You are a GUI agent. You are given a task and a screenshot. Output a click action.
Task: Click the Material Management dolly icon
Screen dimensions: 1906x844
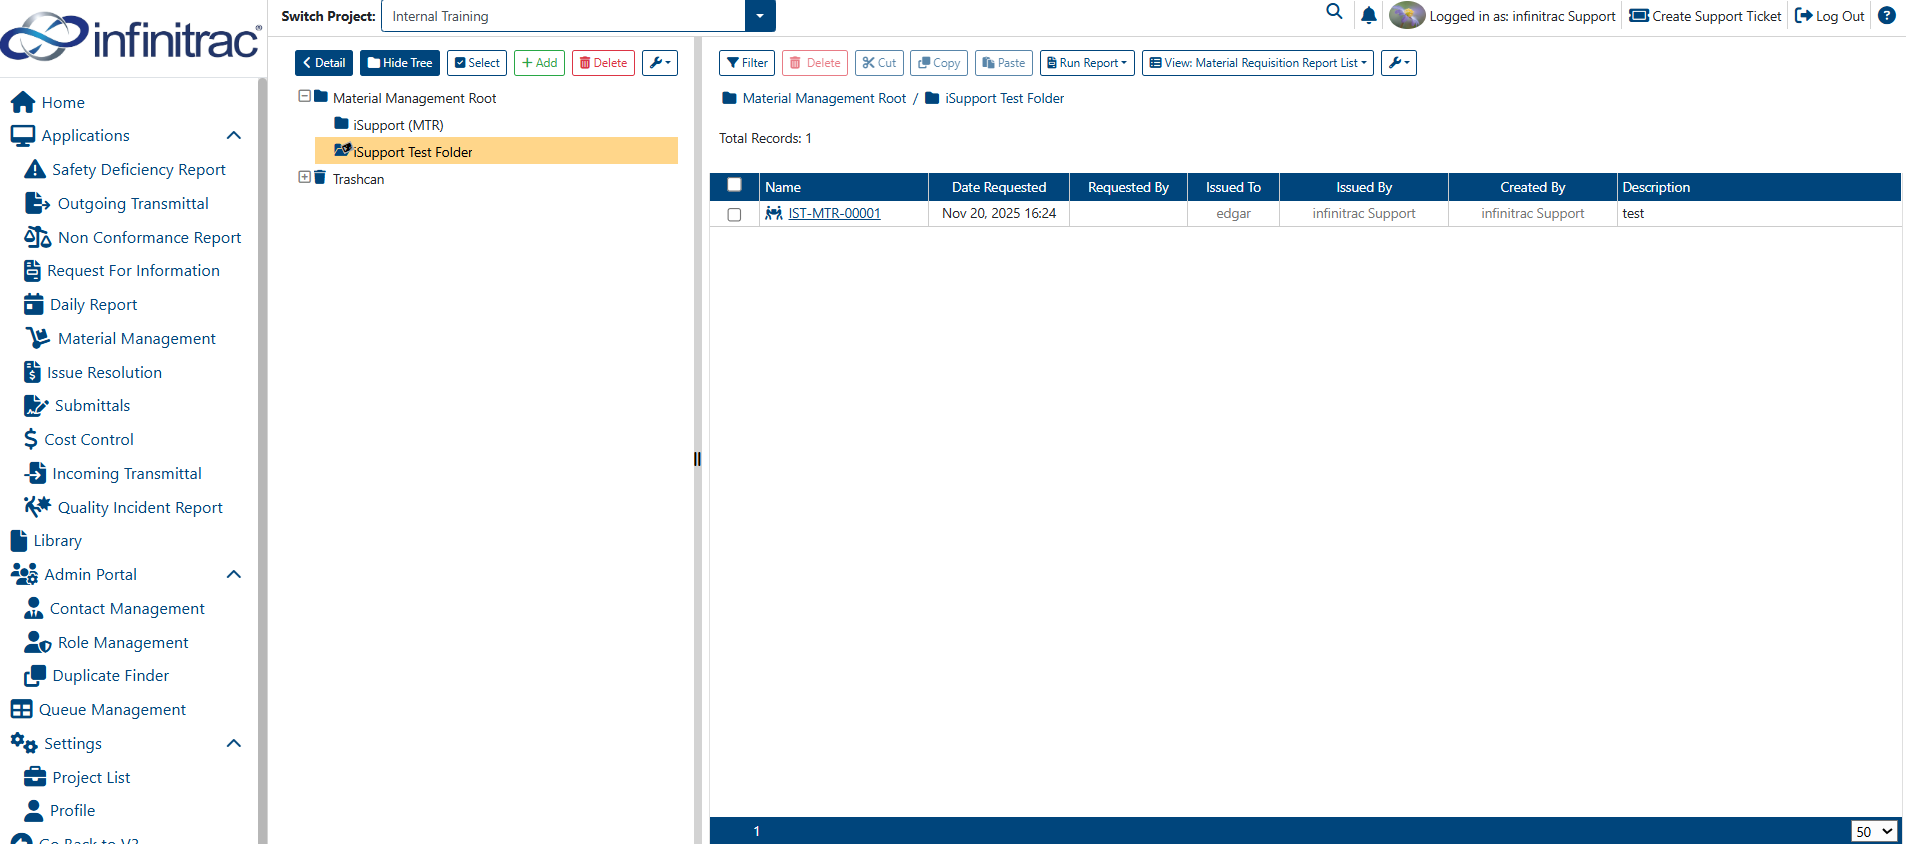click(x=38, y=338)
